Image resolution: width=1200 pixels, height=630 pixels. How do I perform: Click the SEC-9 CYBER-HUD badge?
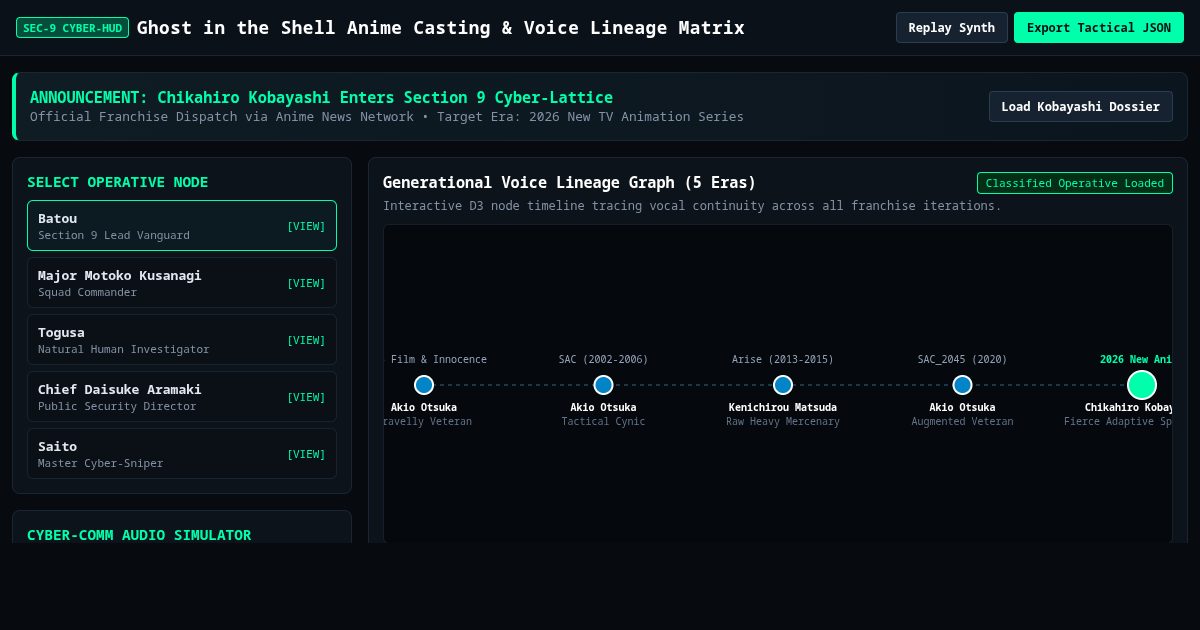click(72, 28)
